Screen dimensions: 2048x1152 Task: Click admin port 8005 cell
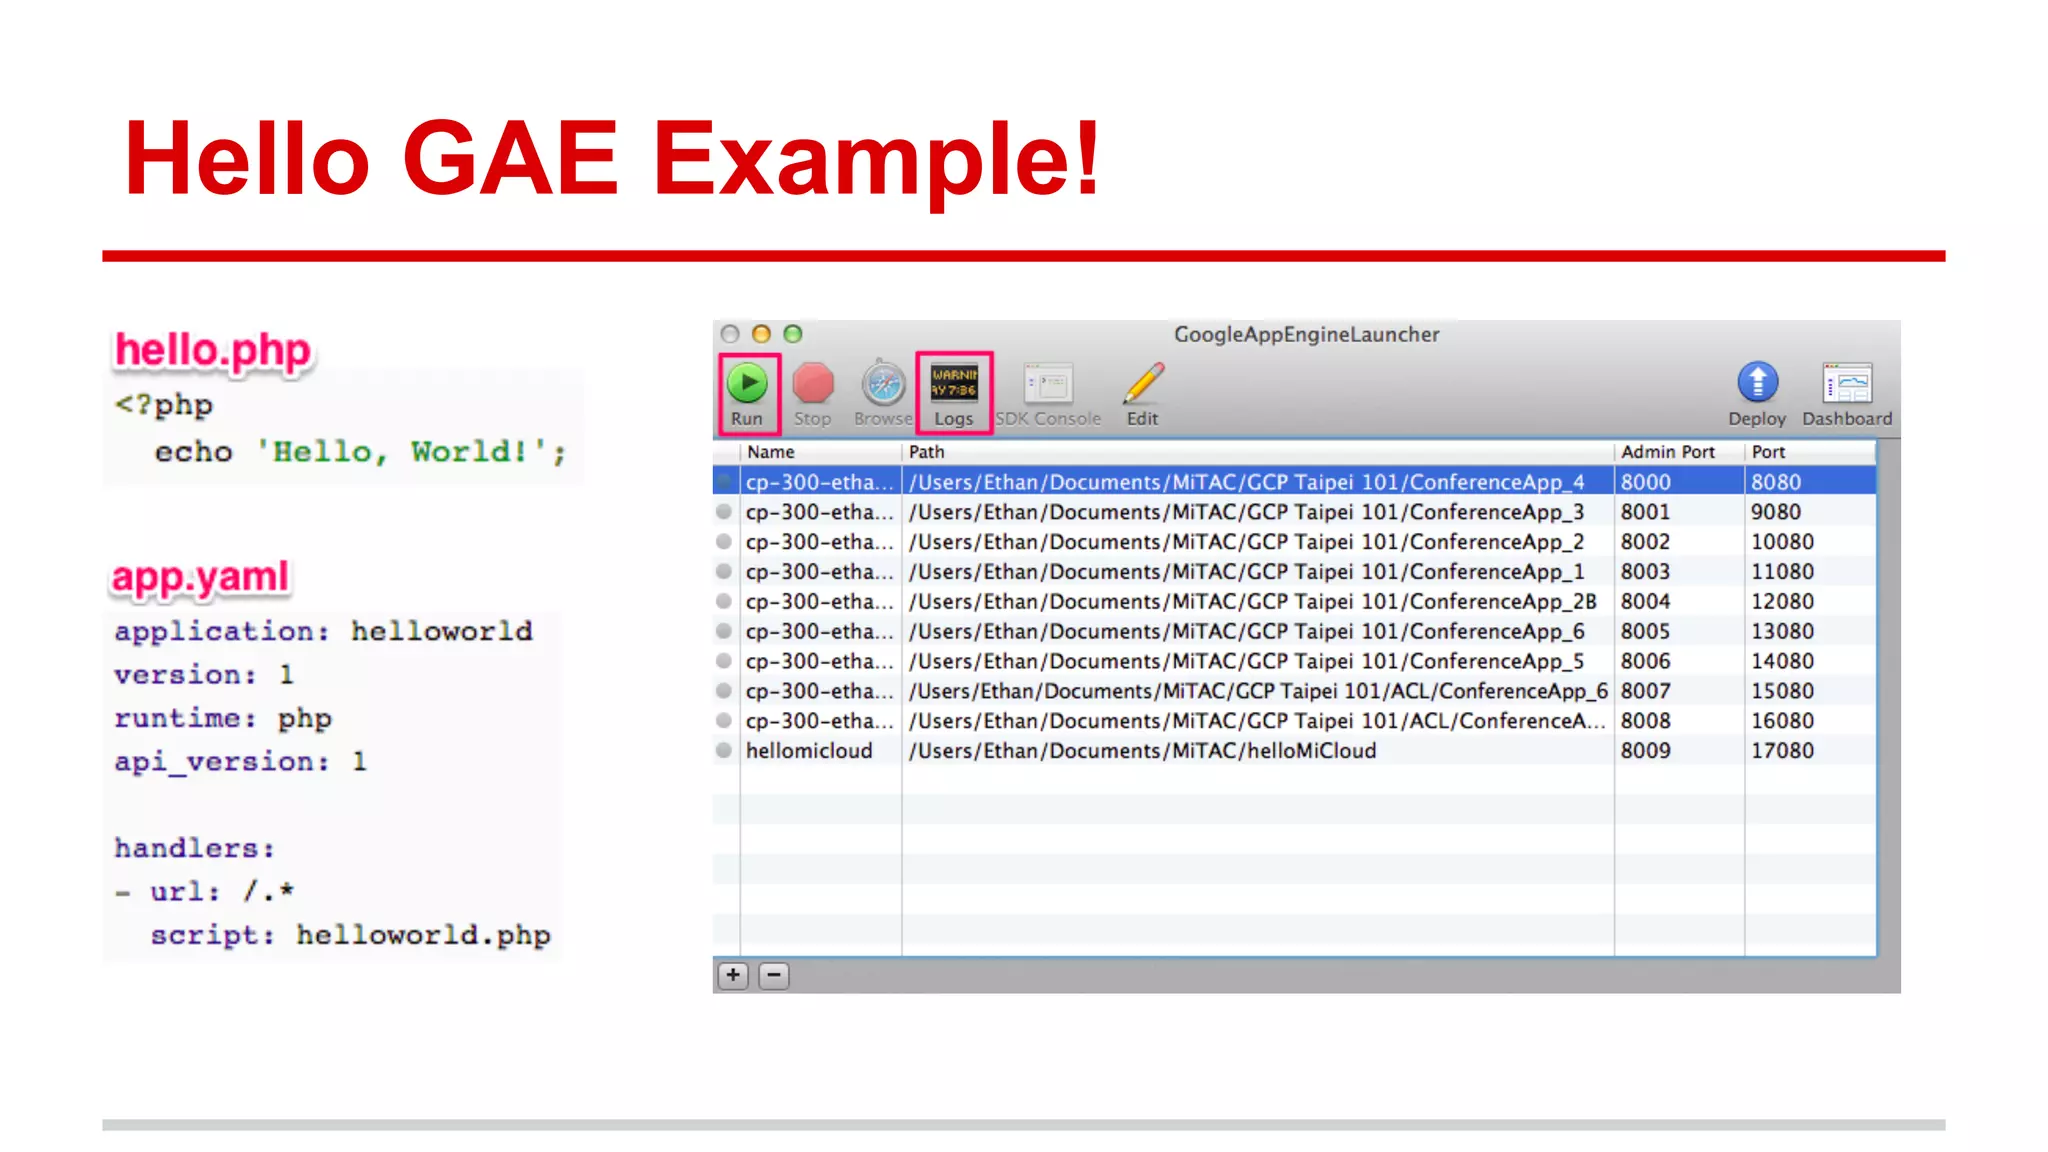pyautogui.click(x=1646, y=632)
